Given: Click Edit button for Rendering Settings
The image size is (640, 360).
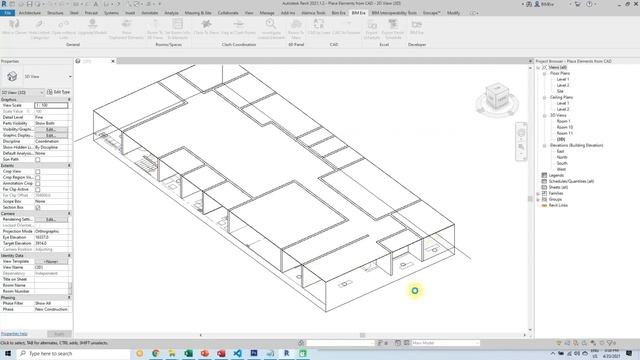Looking at the screenshot, I should pos(51,220).
